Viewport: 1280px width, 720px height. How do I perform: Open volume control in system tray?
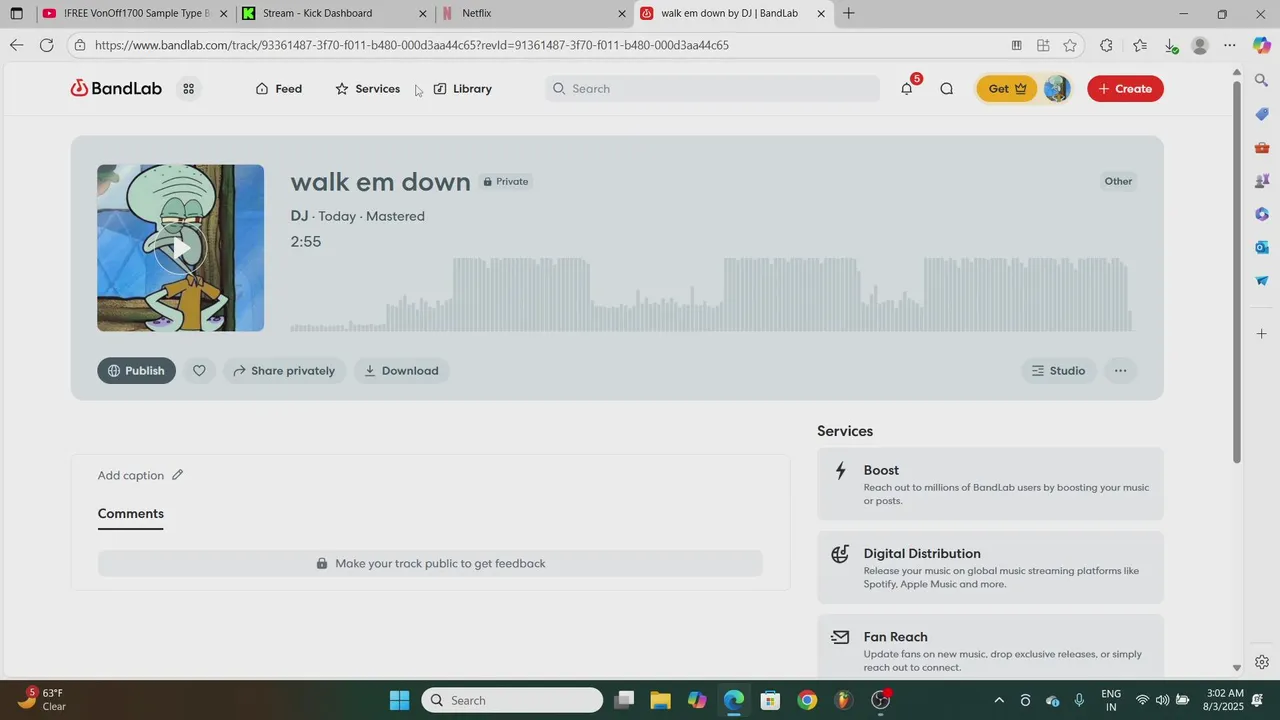1162,700
